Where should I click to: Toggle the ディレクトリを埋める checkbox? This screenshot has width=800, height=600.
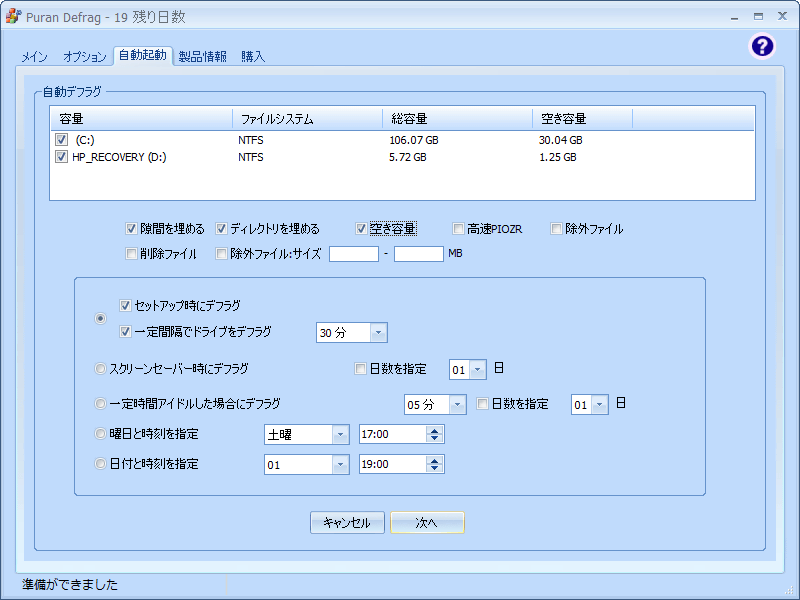221,229
